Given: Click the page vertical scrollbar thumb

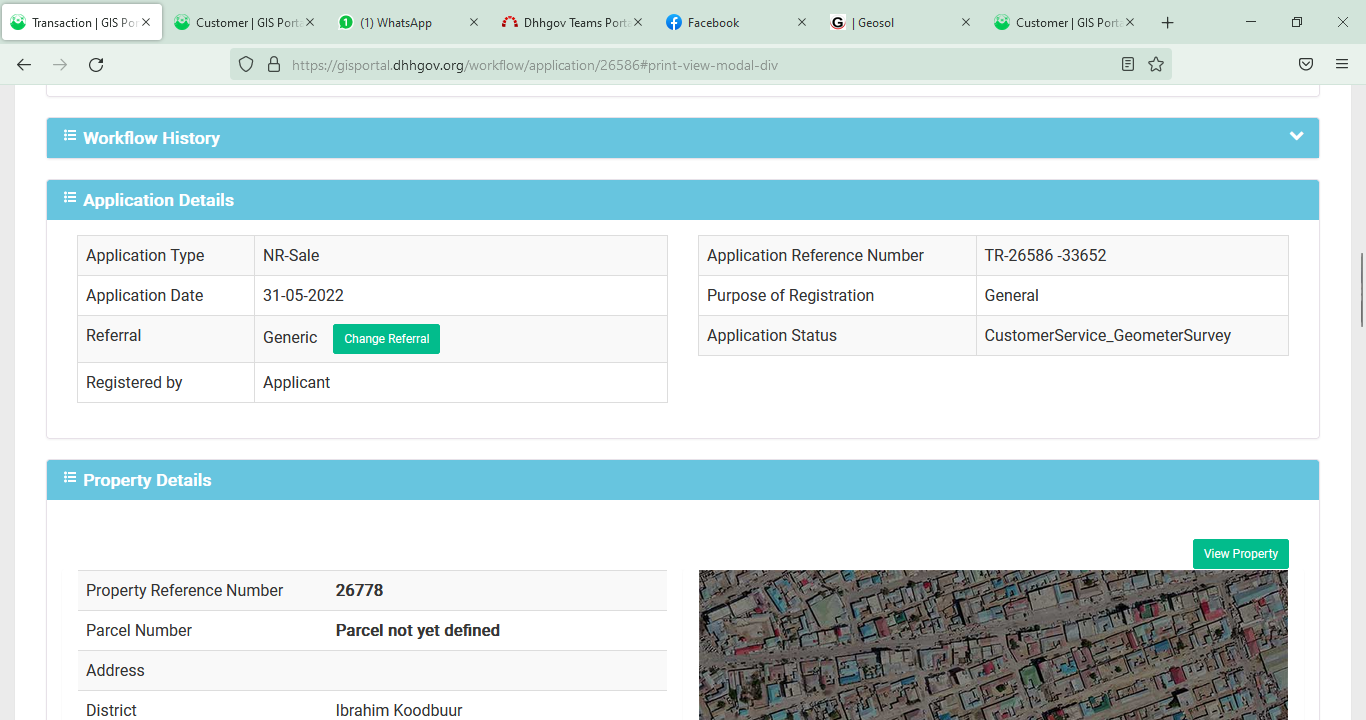Looking at the screenshot, I should pos(1362,290).
